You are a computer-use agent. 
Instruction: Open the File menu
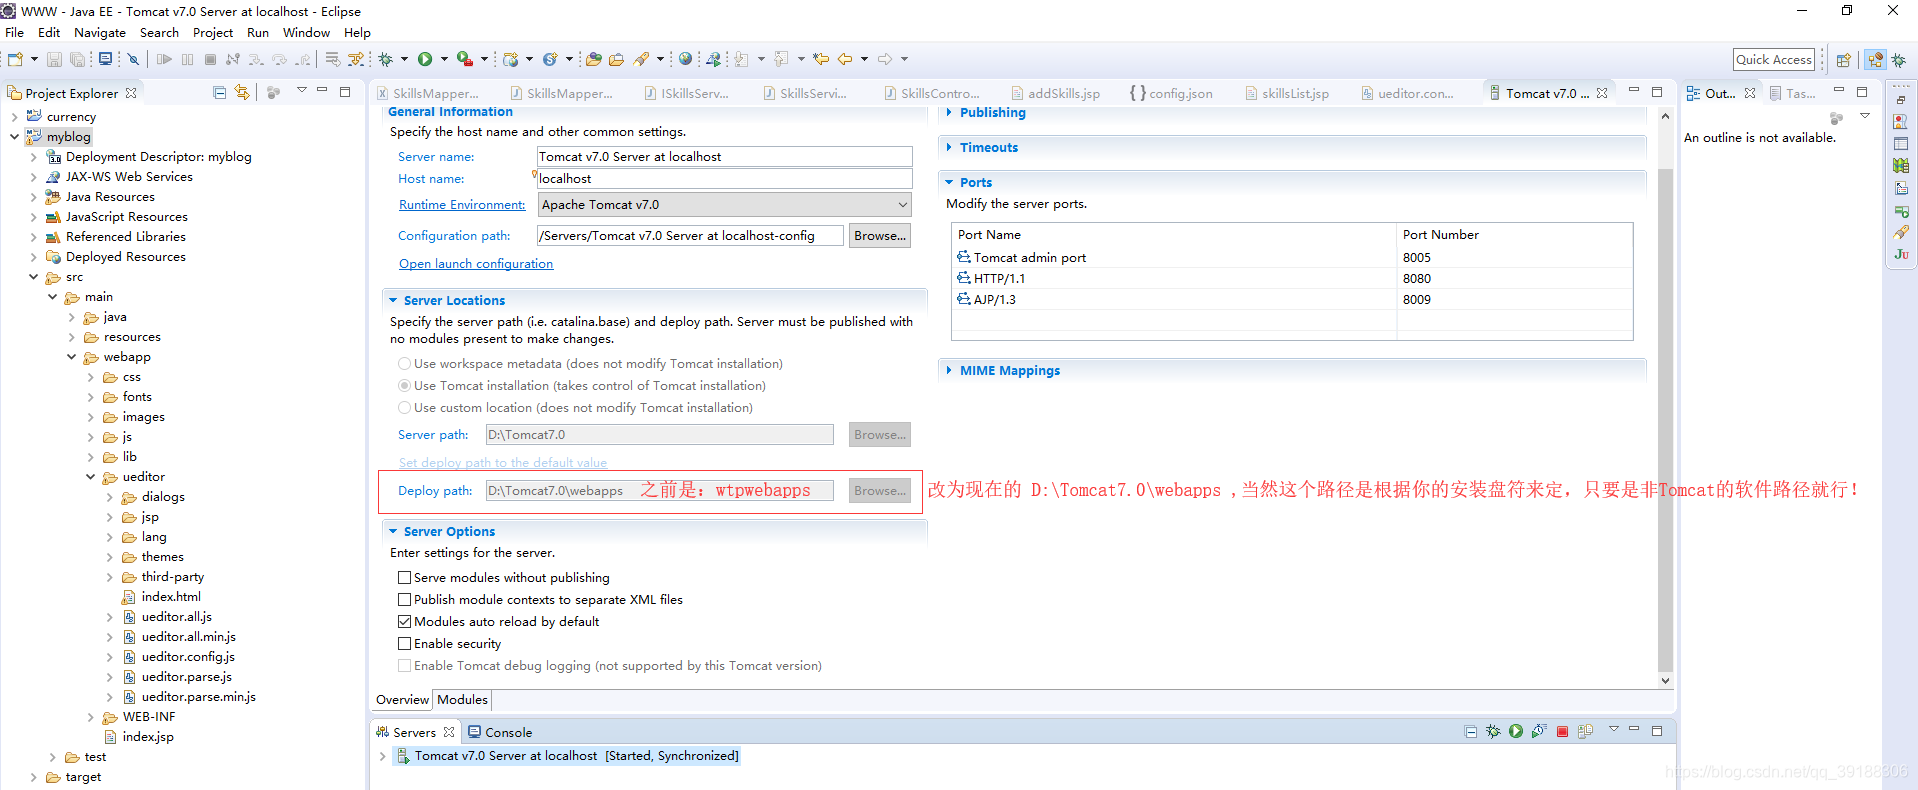point(14,33)
